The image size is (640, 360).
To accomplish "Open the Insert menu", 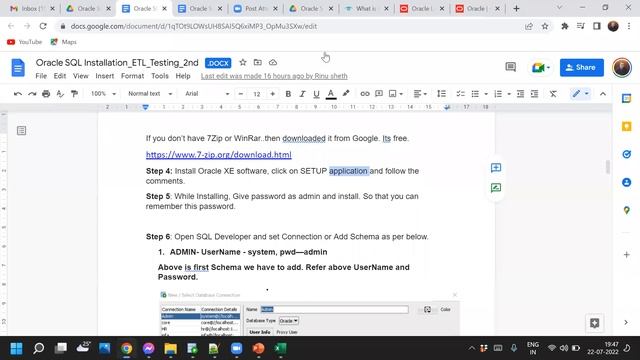I will 105,76.
